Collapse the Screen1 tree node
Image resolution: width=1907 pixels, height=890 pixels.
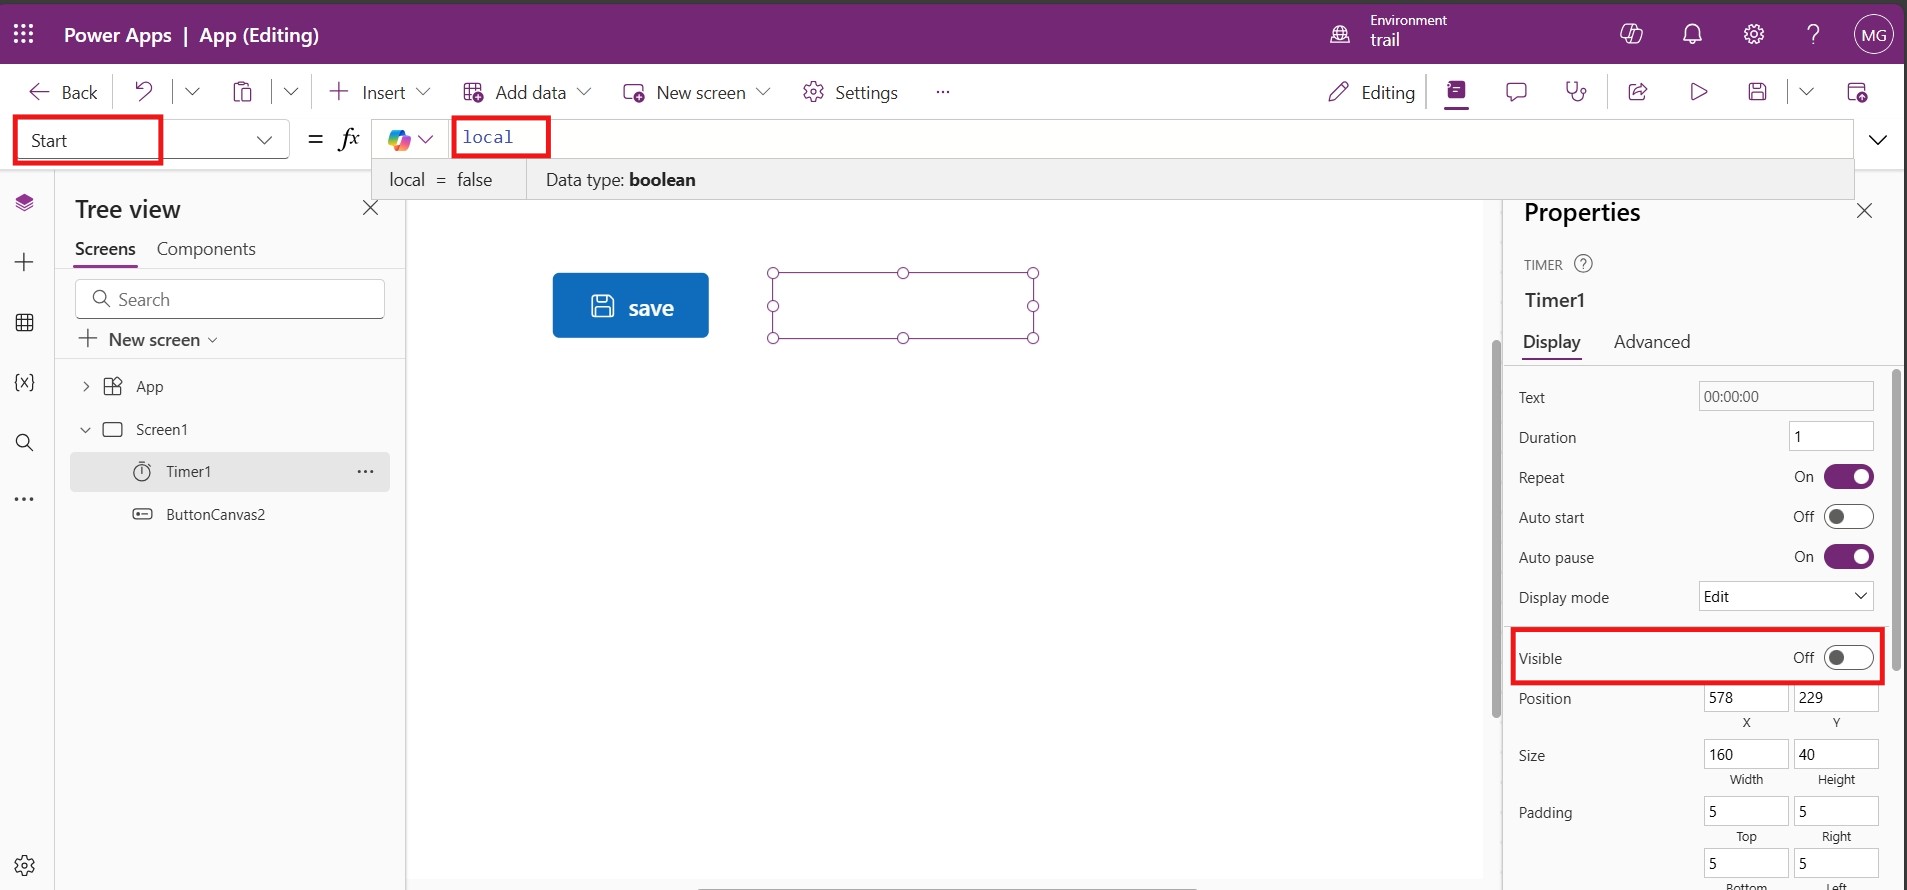point(86,430)
